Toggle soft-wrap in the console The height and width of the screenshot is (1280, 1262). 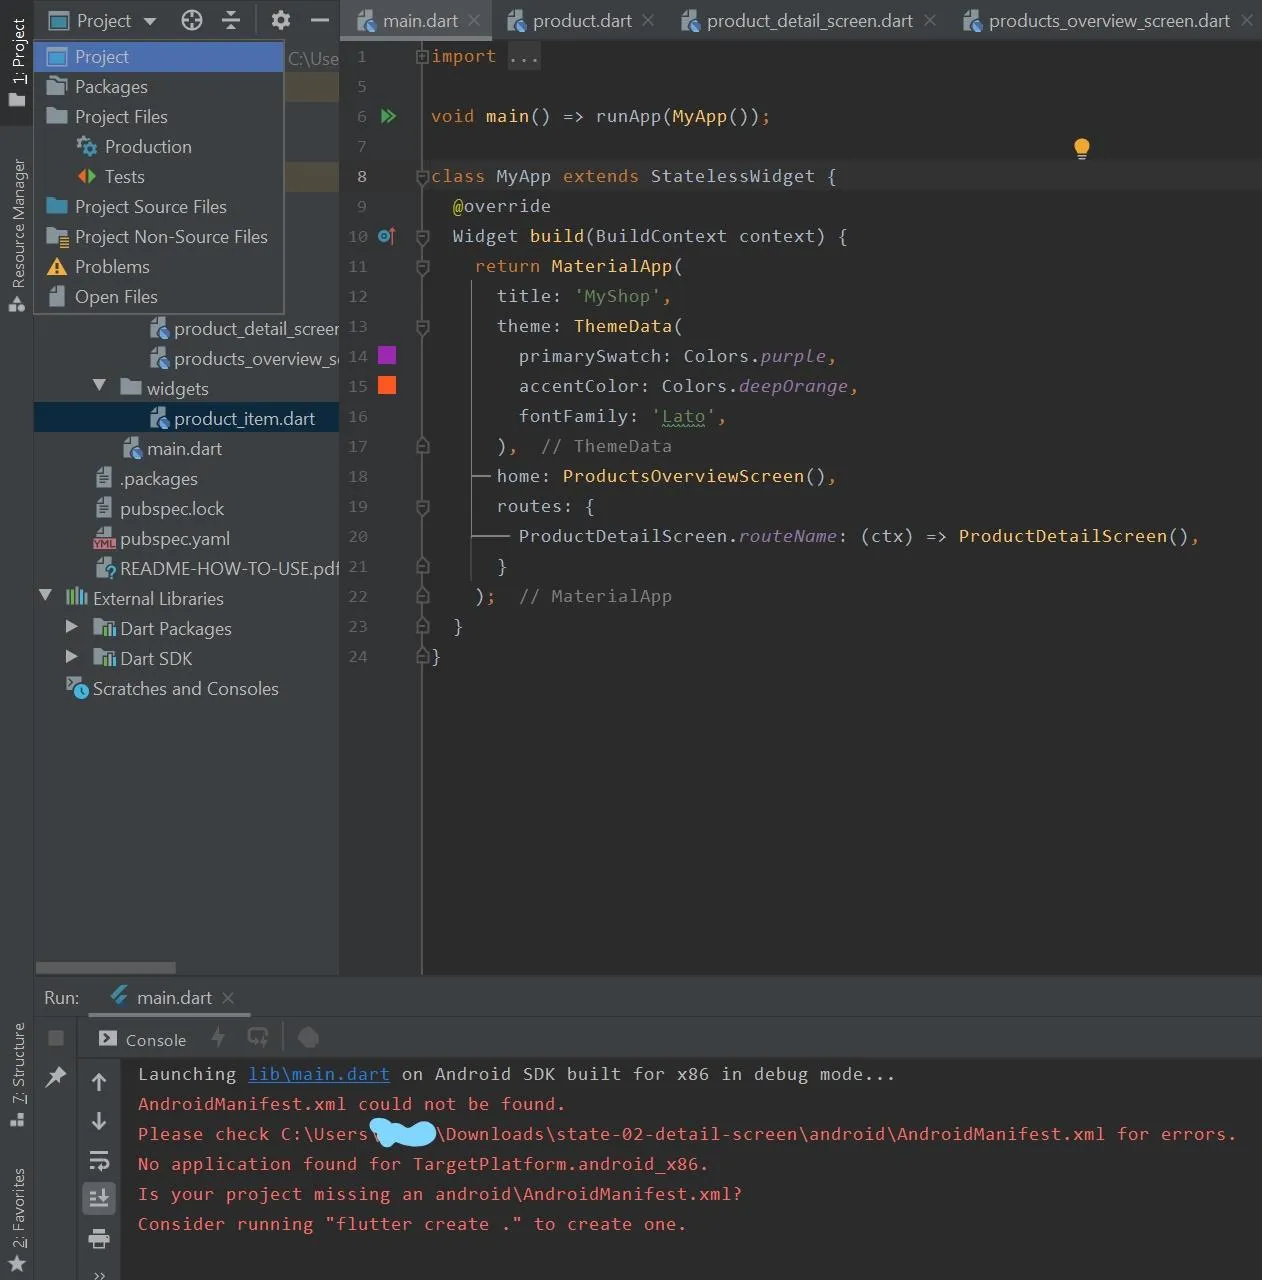click(x=99, y=1160)
